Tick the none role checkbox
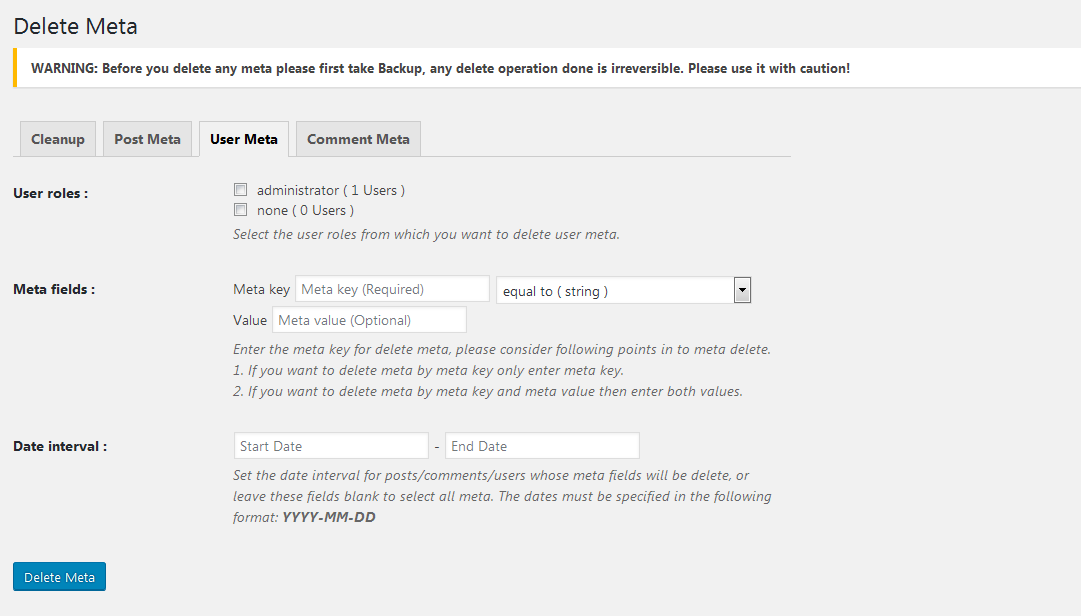1081x616 pixels. pos(240,210)
